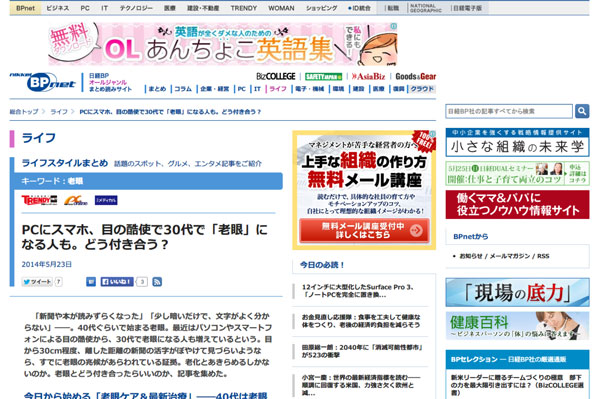Image resolution: width=600 pixels, height=399 pixels.
Task: Open the ライフスタイルまとめ heading link
Action: click(65, 163)
